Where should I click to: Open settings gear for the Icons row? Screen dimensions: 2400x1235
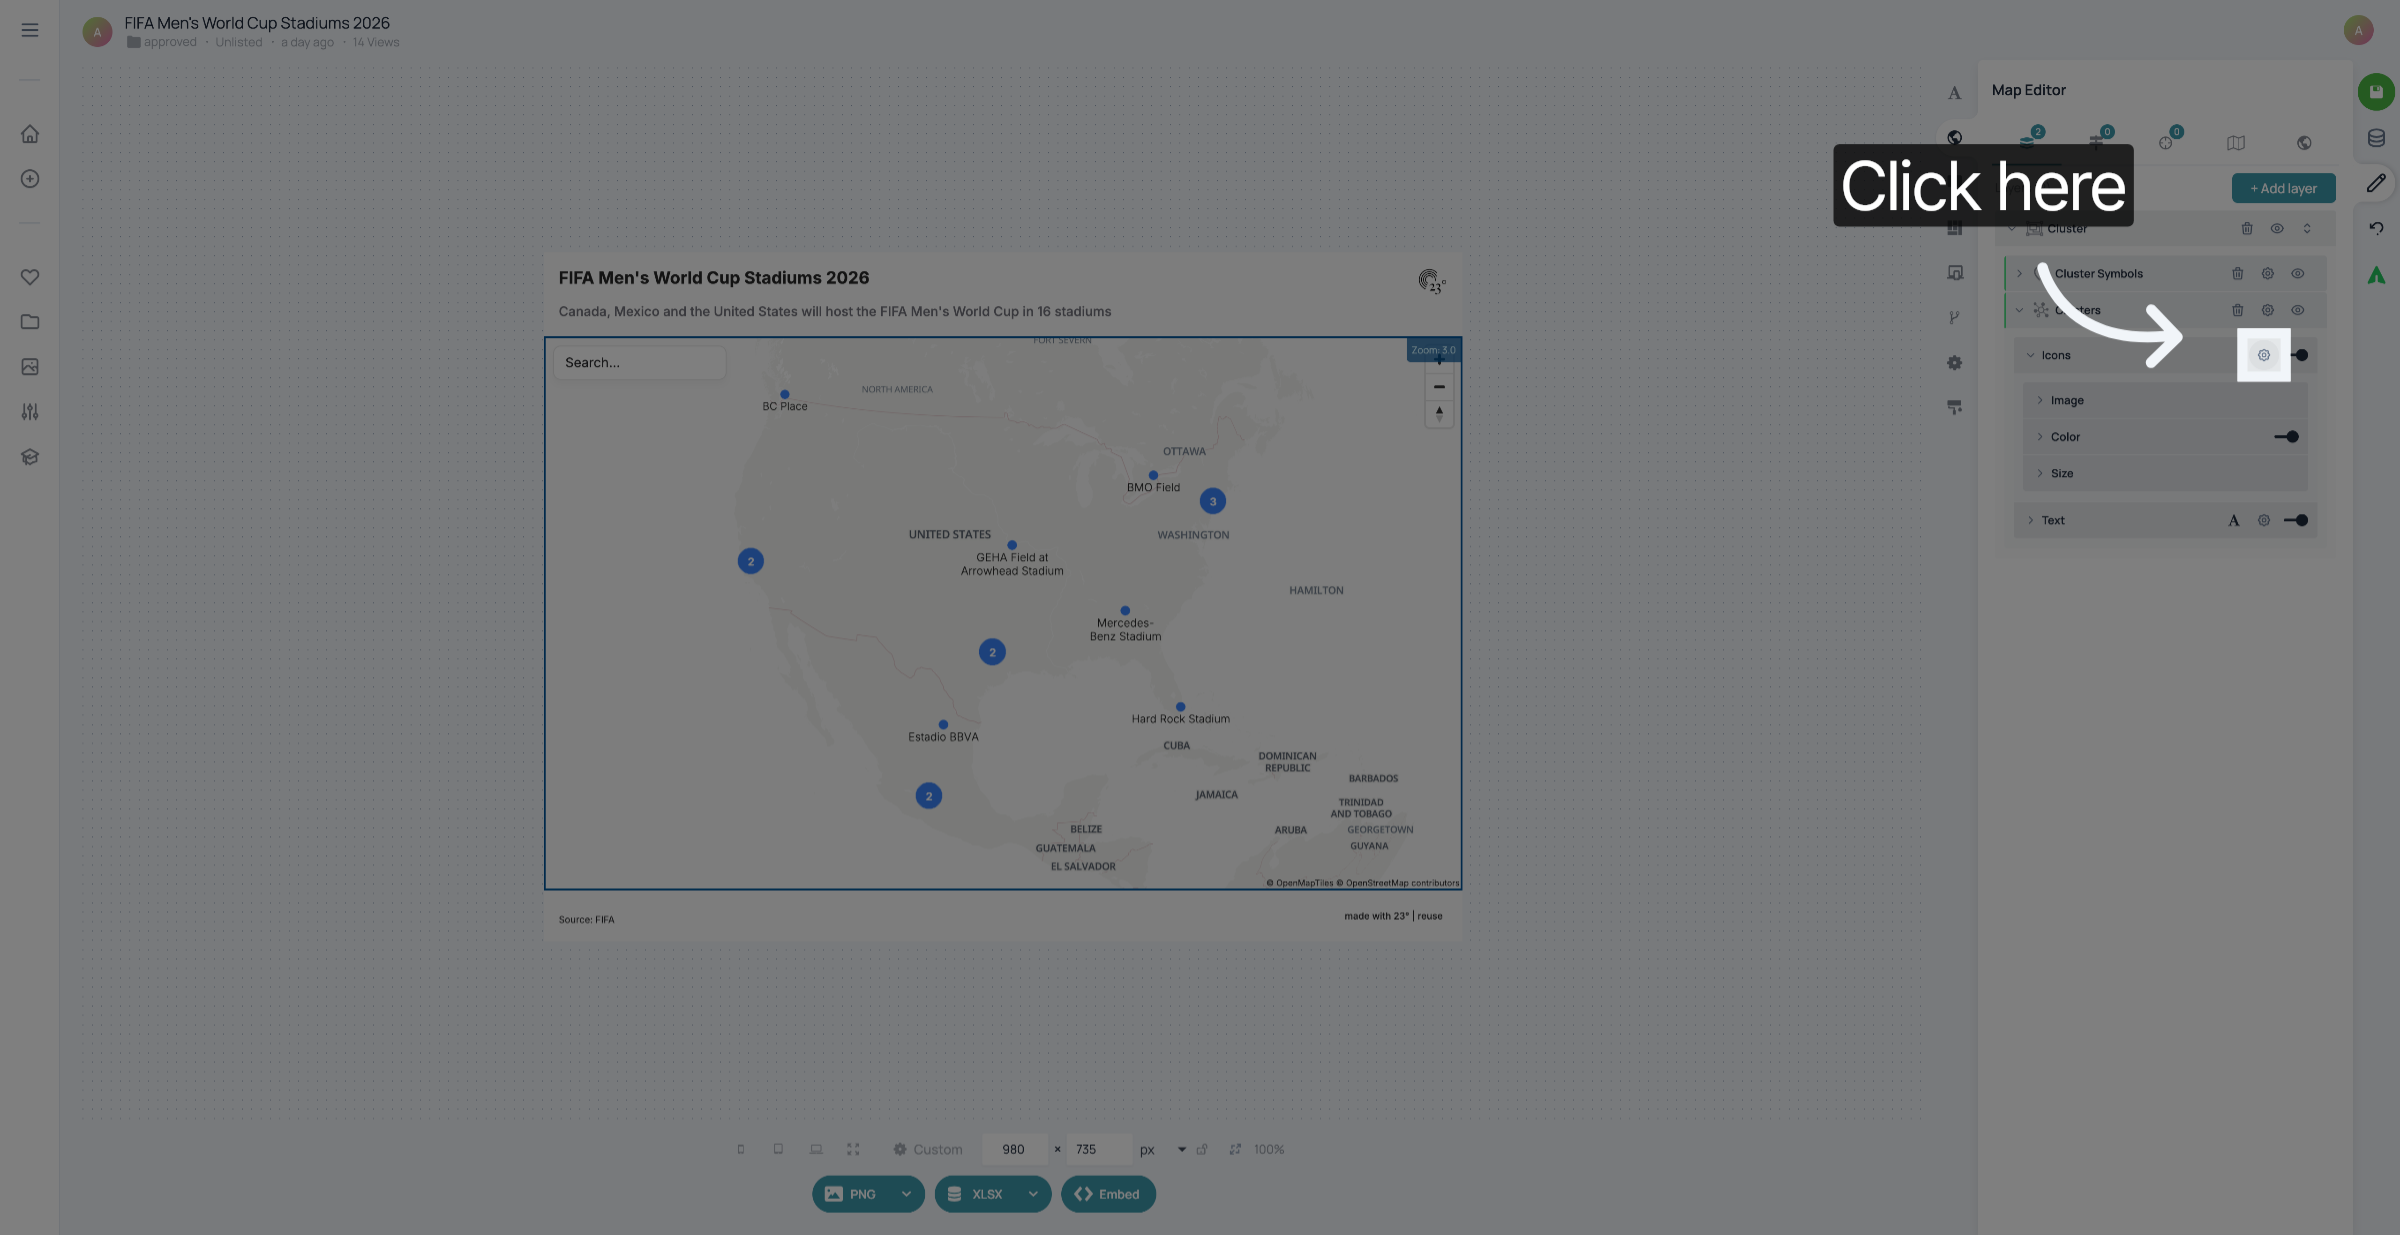click(x=2264, y=355)
